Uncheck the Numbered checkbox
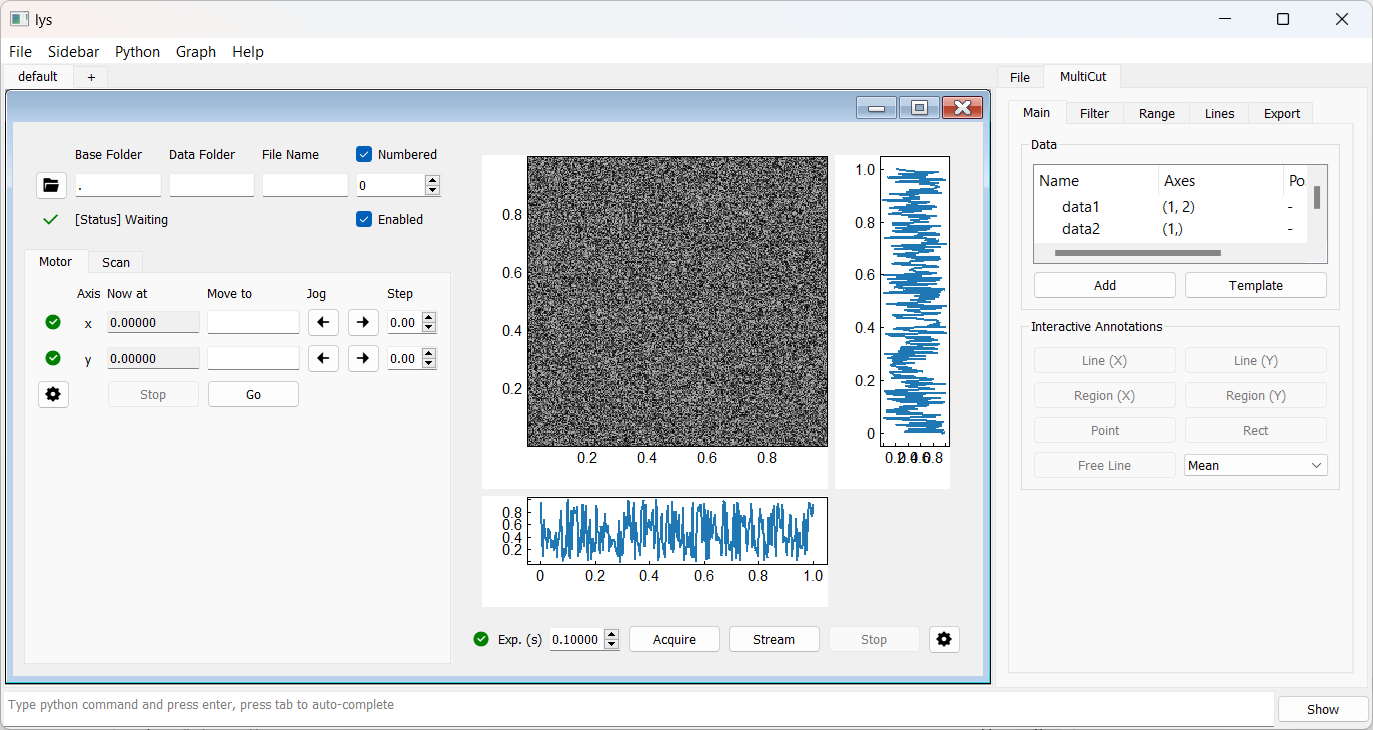This screenshot has height=730, width=1373. (x=365, y=154)
